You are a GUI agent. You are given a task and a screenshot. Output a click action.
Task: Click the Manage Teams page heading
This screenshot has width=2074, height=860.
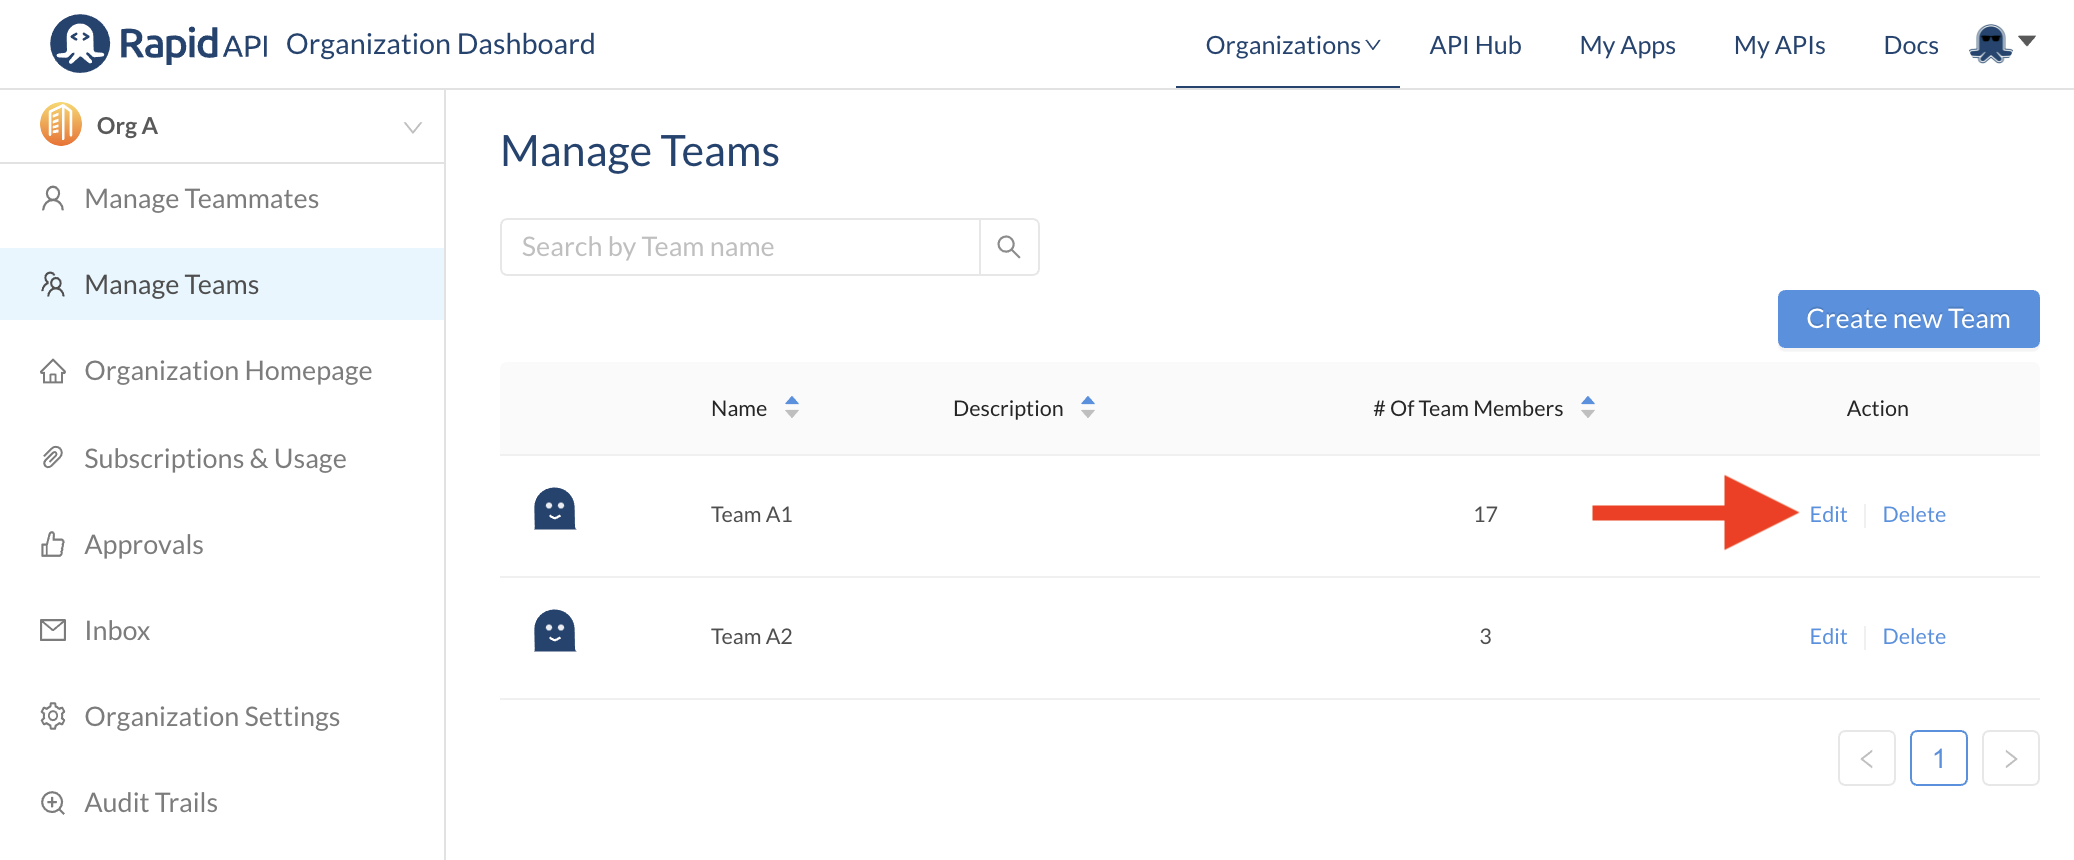coord(640,151)
